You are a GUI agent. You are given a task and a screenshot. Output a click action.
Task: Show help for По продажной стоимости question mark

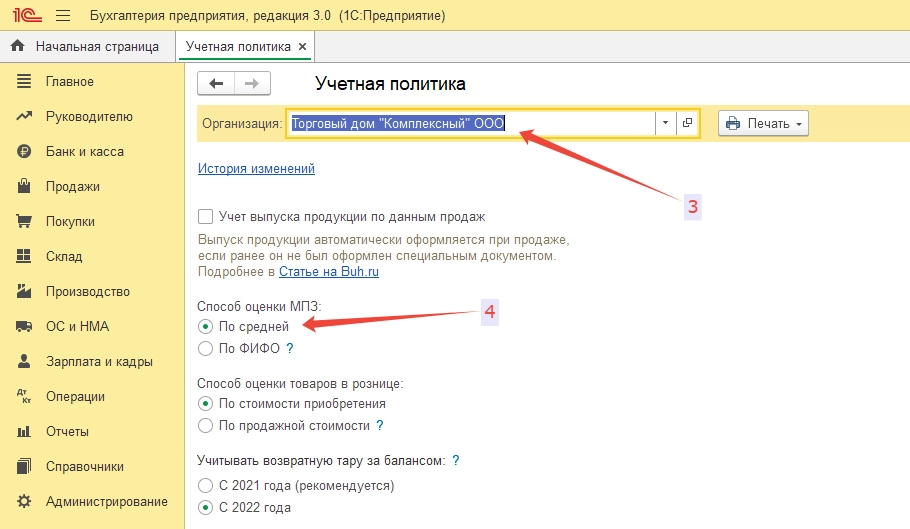pos(380,425)
